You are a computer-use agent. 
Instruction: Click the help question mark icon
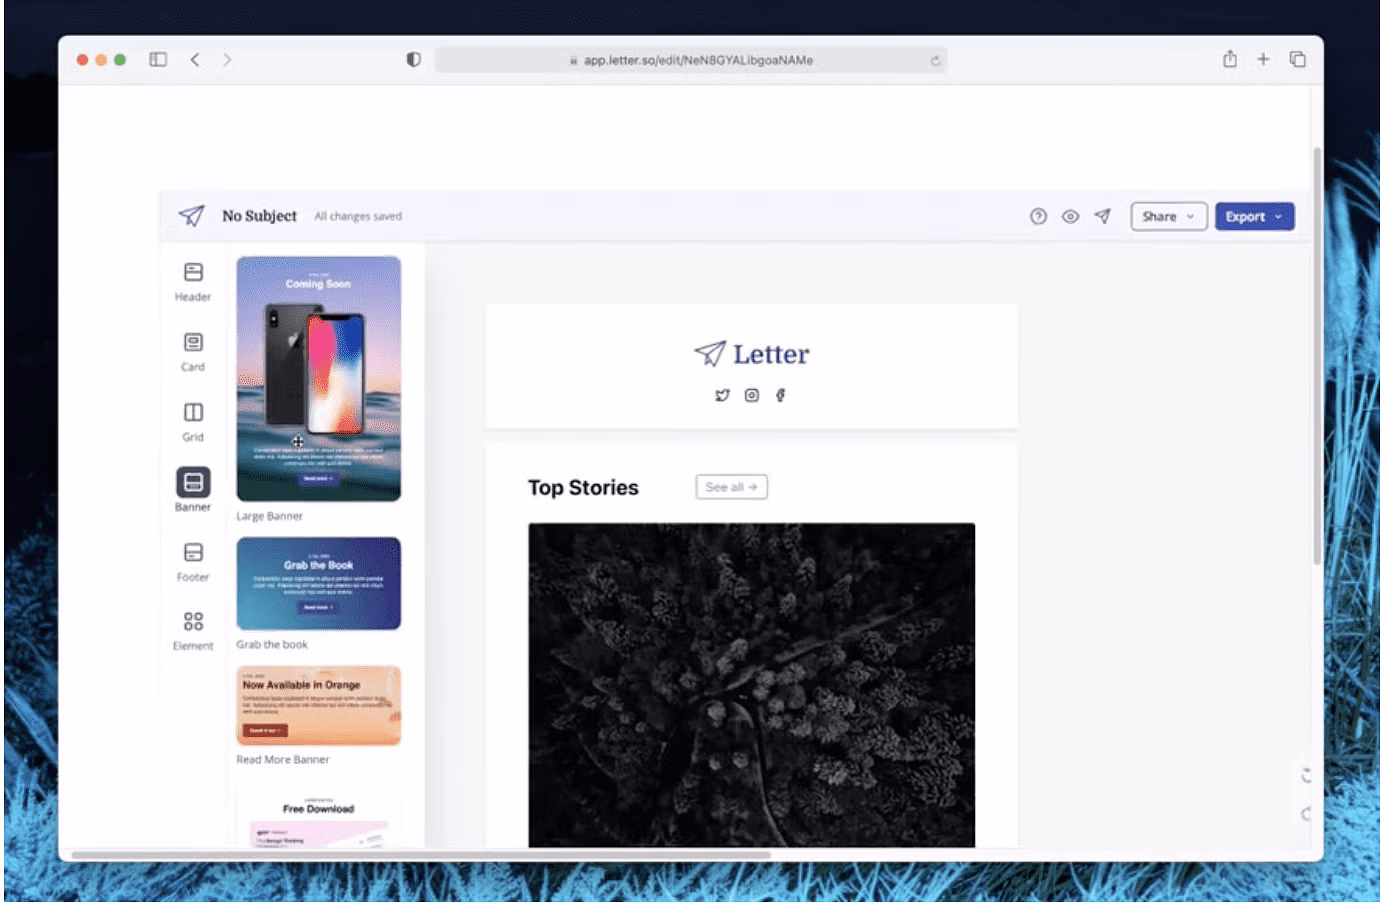coord(1038,216)
